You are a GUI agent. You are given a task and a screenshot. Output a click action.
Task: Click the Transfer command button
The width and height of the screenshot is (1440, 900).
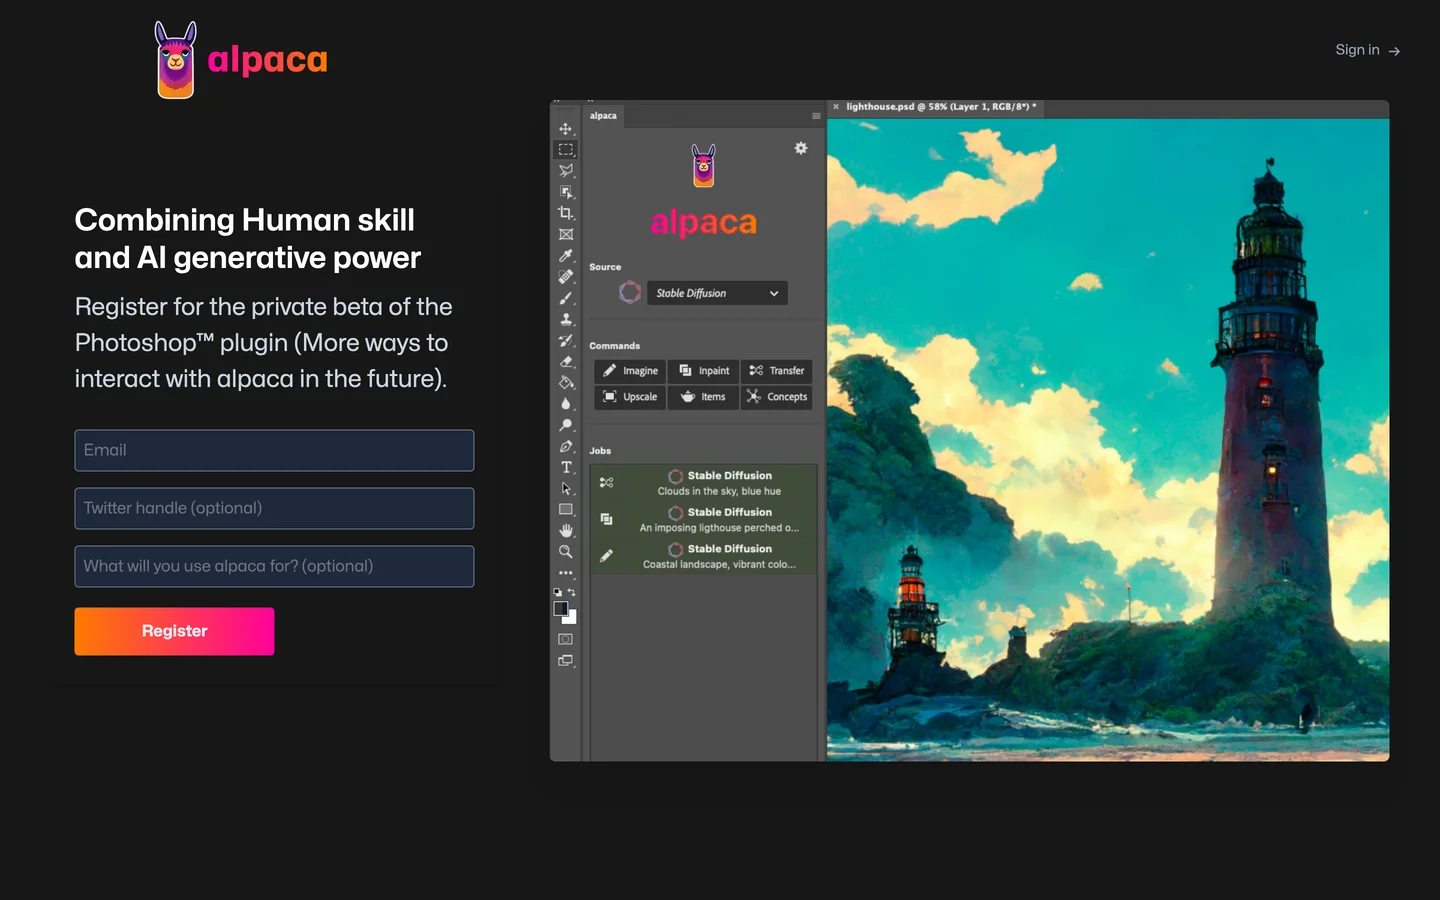[x=776, y=371]
